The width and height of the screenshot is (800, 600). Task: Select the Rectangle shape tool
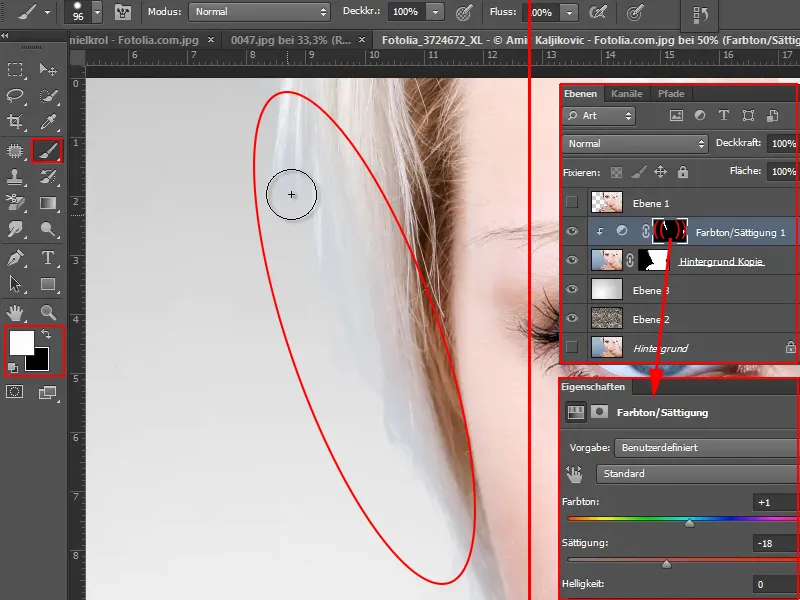[48, 284]
